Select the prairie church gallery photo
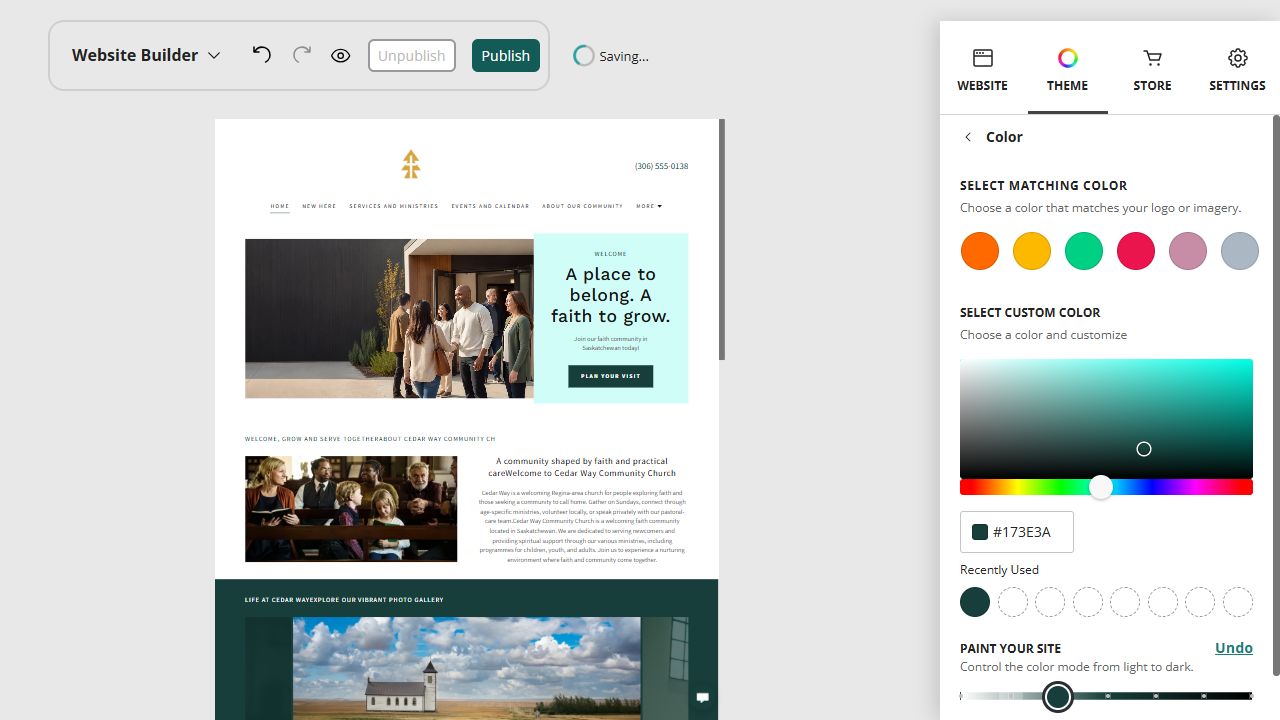 point(467,668)
